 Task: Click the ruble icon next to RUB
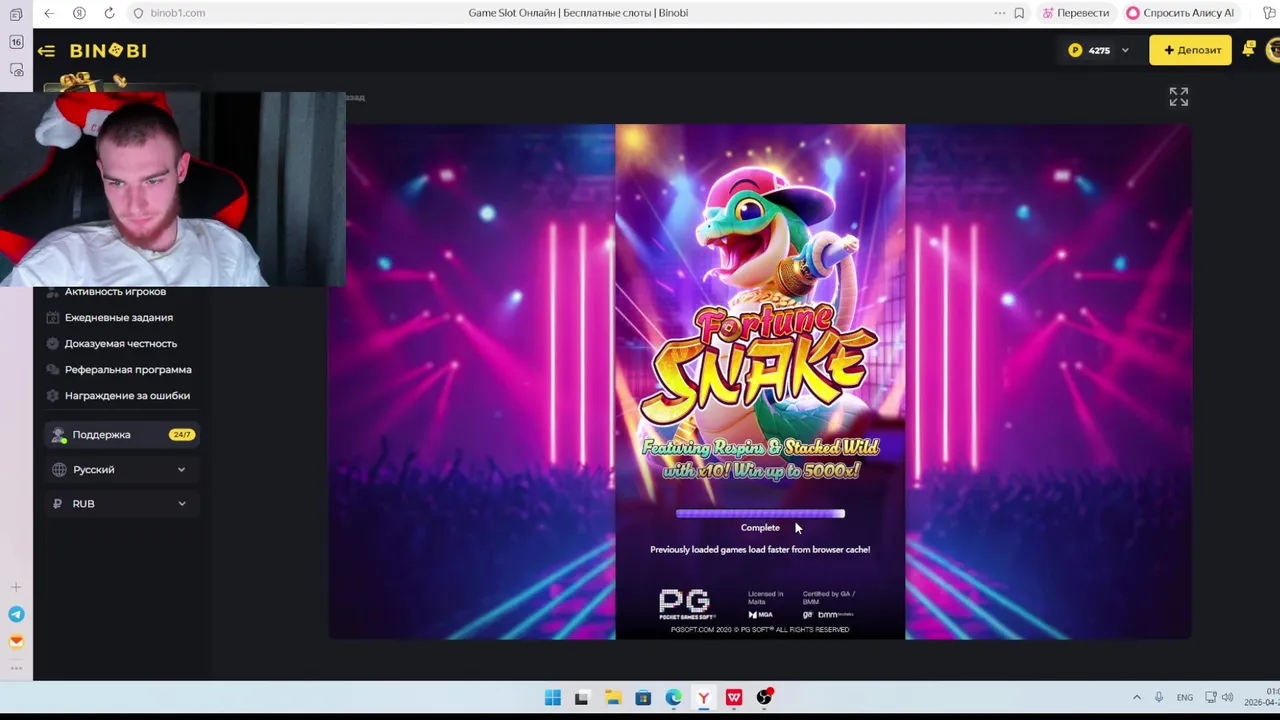[57, 503]
